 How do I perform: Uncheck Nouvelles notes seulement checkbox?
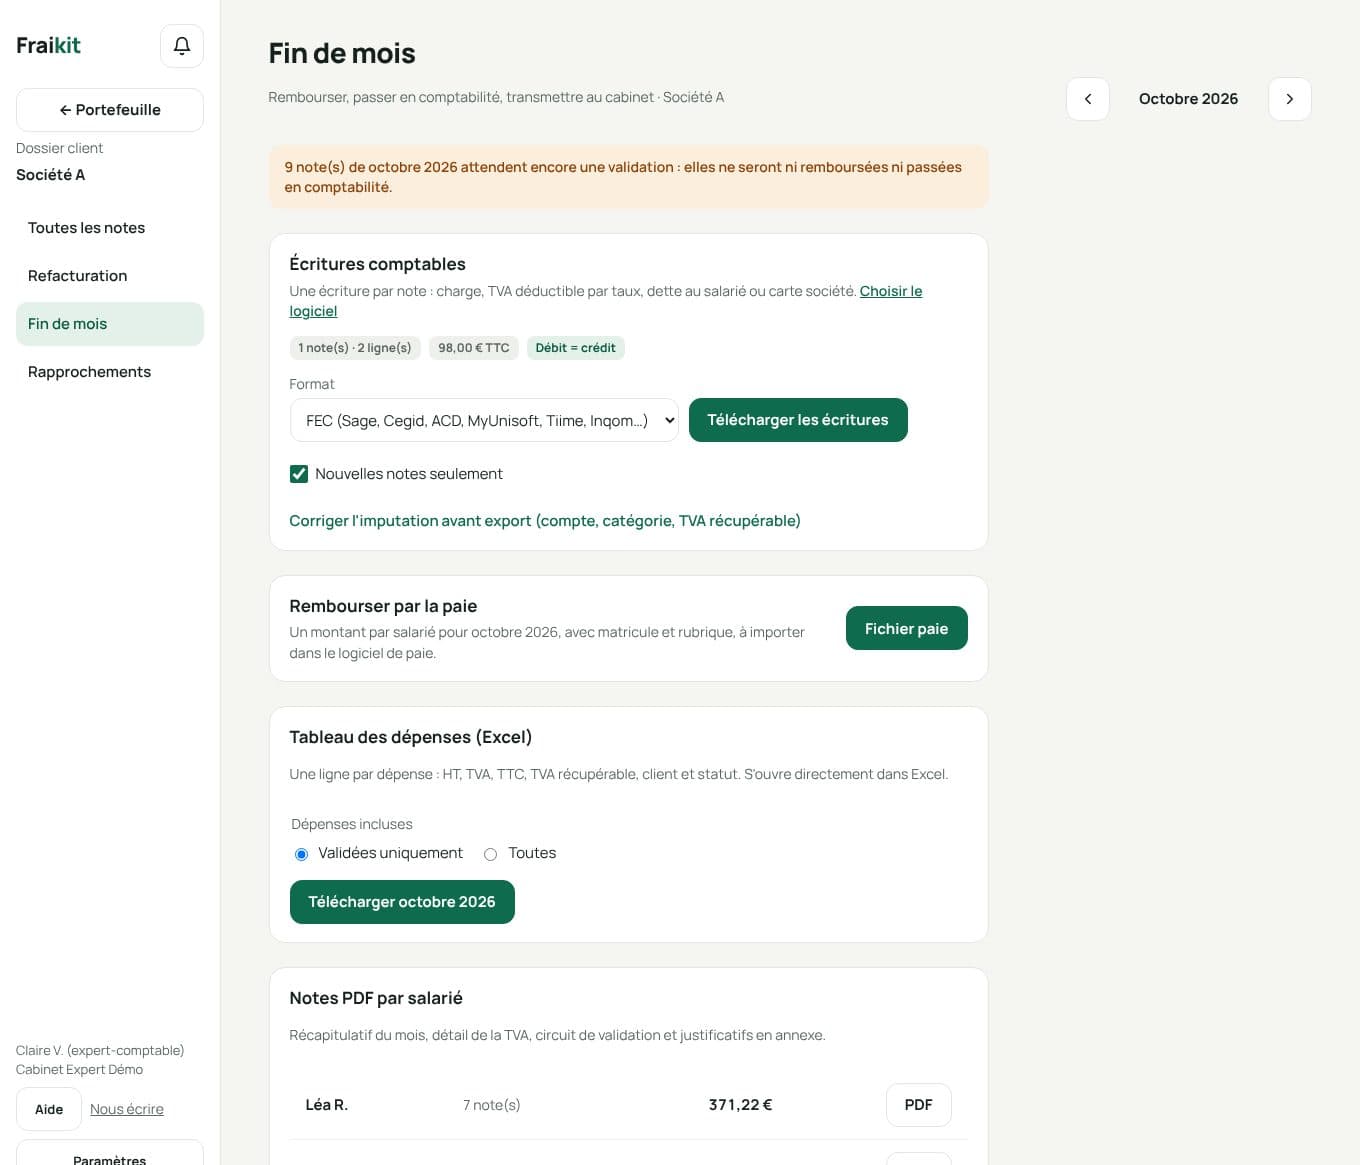pos(299,474)
